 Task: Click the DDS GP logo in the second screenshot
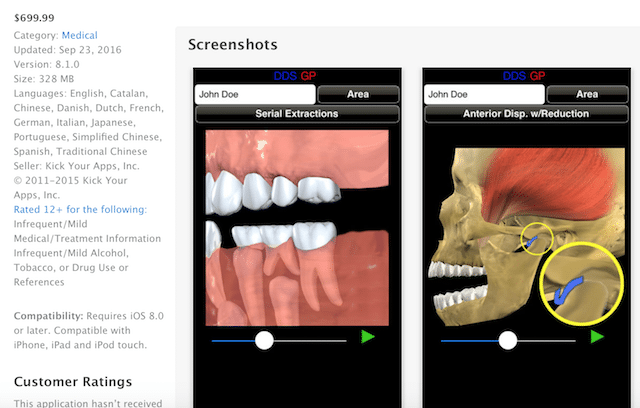[524, 76]
